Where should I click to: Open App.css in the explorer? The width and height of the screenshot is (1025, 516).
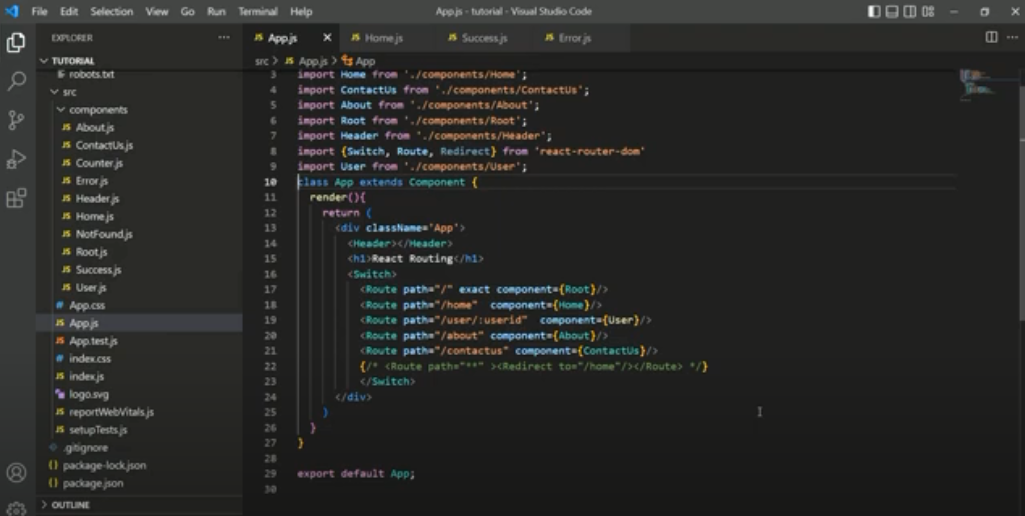coord(87,305)
